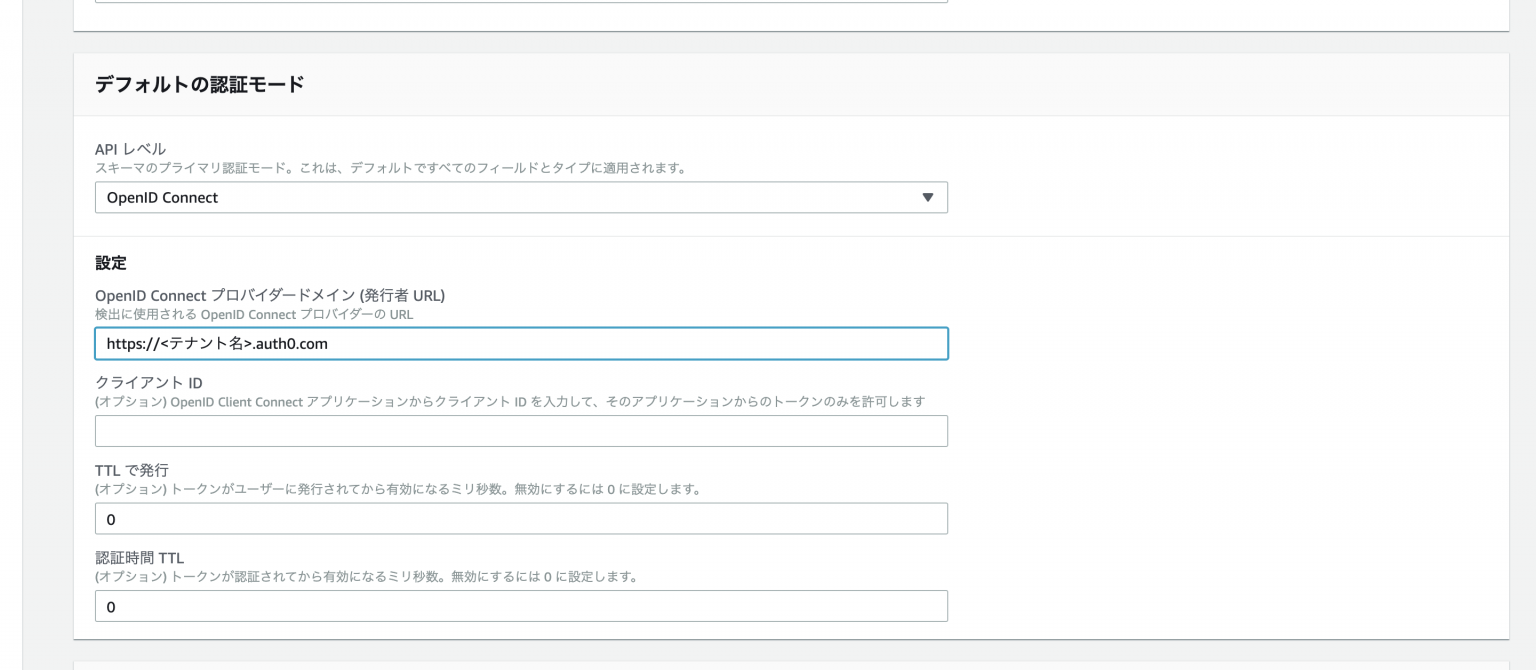This screenshot has height=670, width=1536.
Task: Click the empty Client ID input box
Action: [x=521, y=431]
